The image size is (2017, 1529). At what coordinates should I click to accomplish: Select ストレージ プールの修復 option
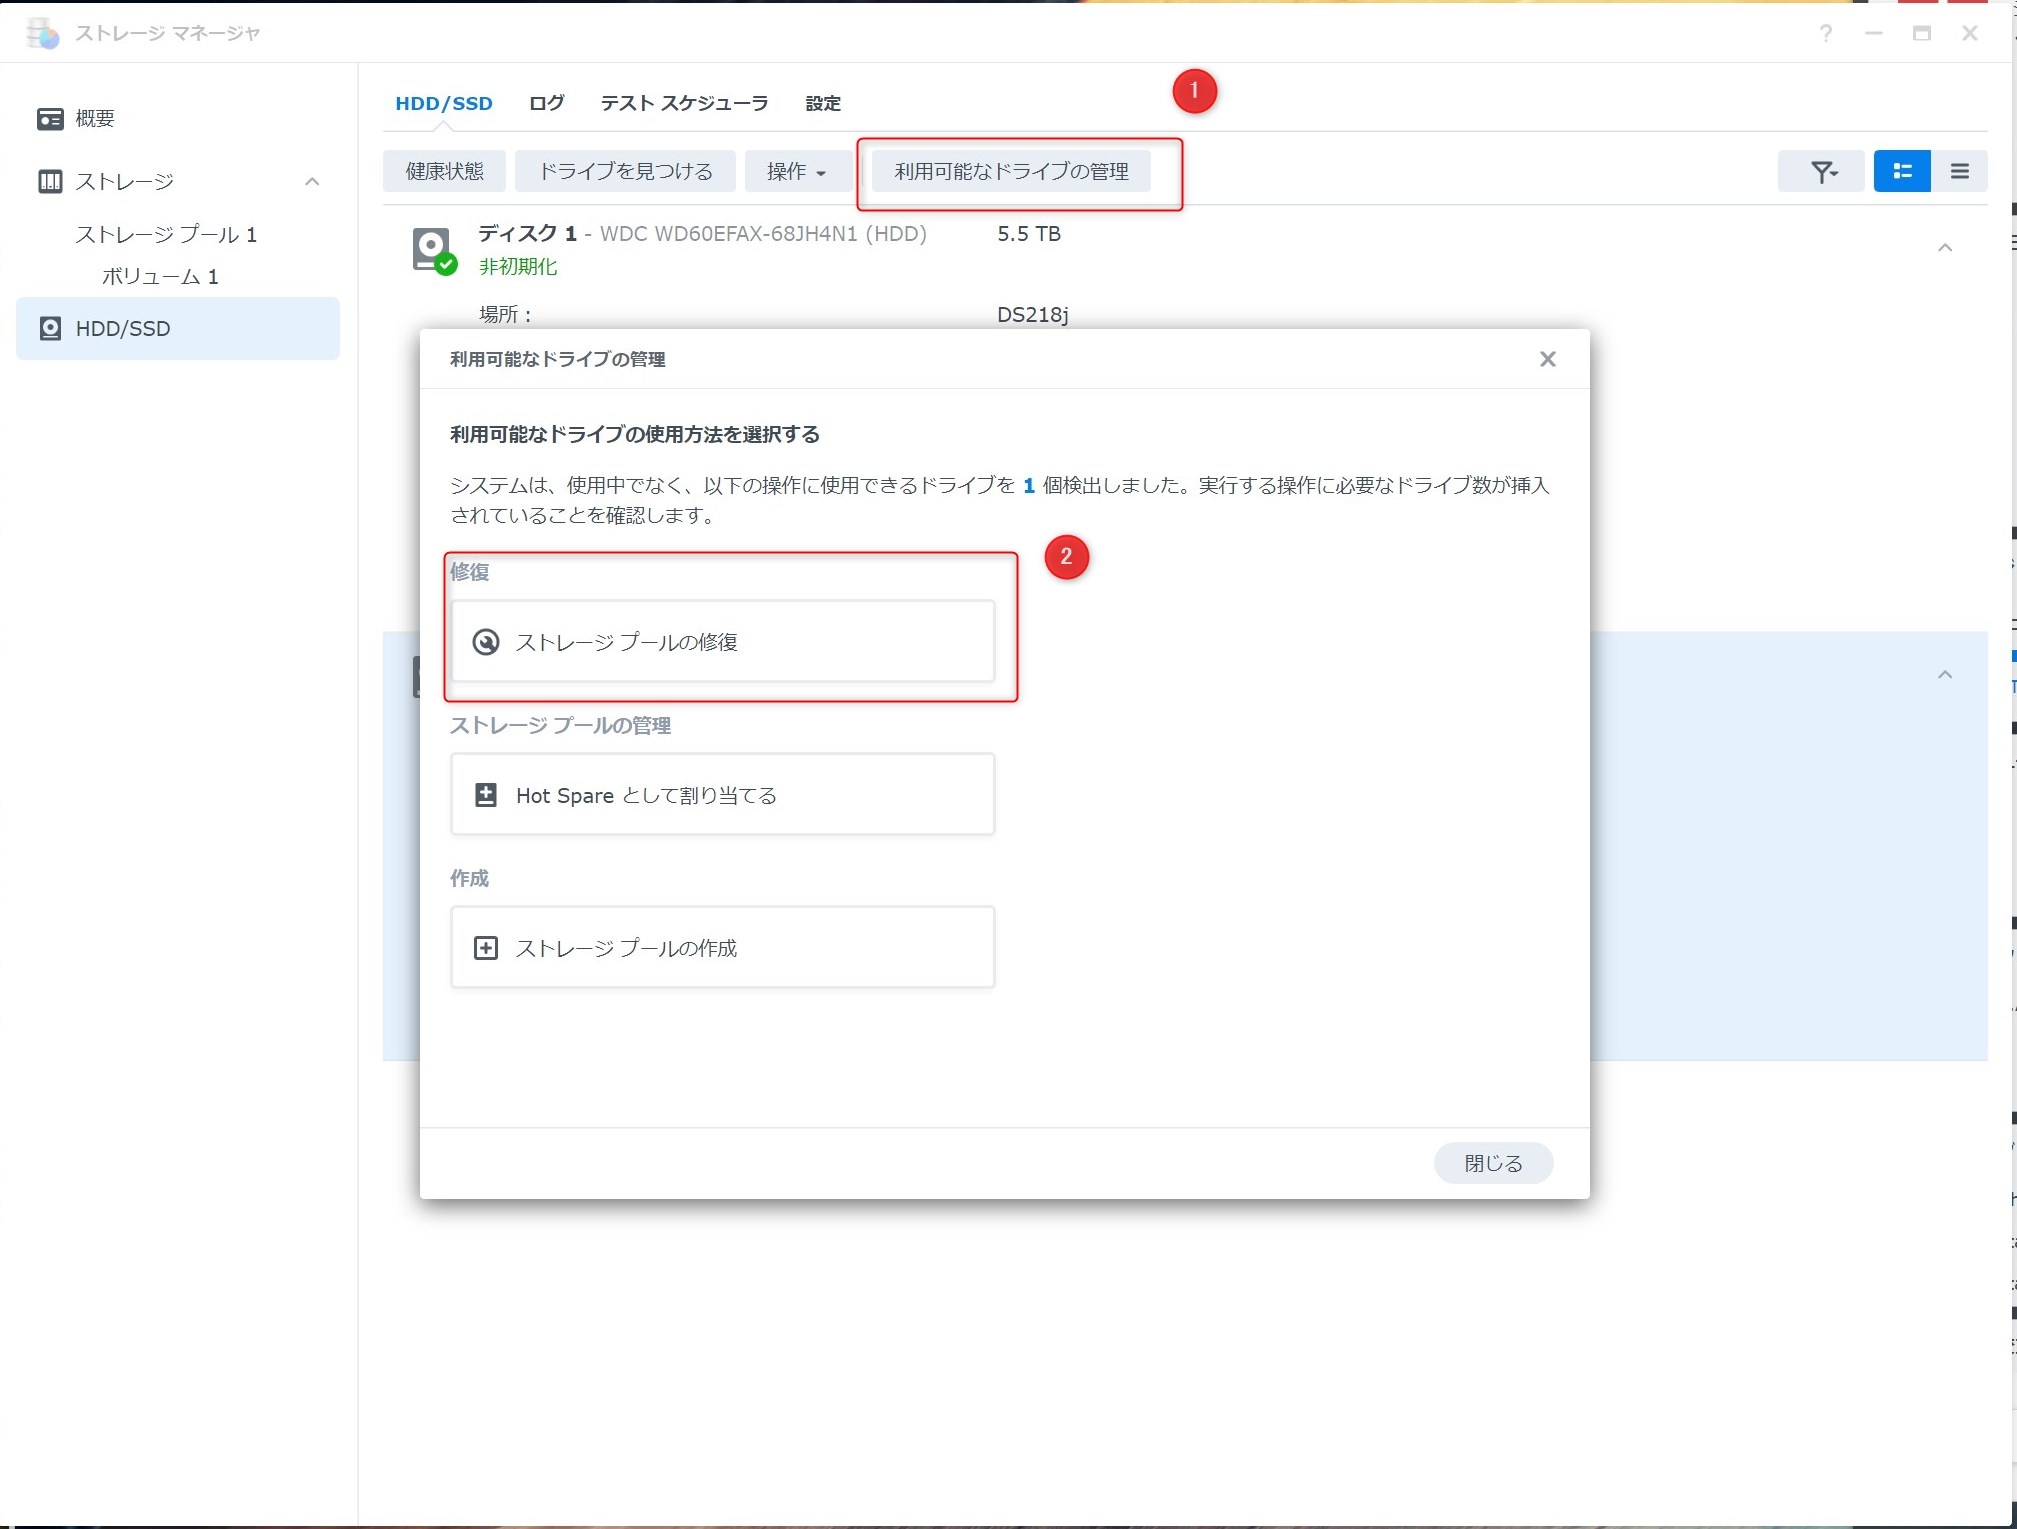(x=722, y=642)
